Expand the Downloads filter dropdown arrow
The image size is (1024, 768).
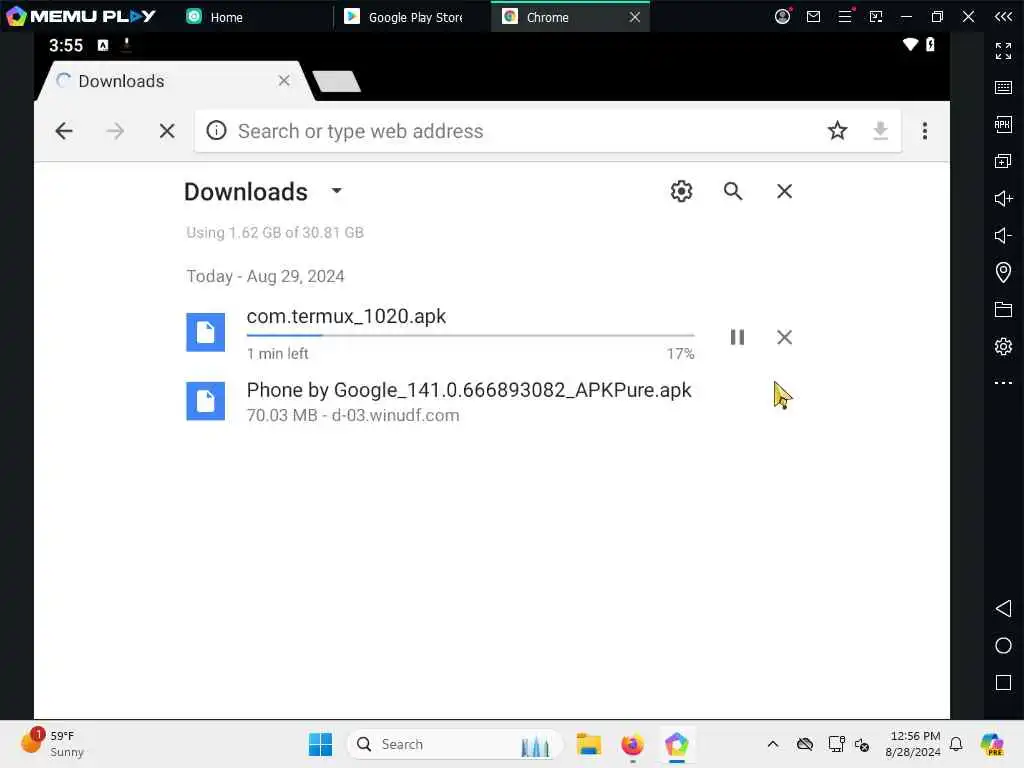pyautogui.click(x=336, y=191)
